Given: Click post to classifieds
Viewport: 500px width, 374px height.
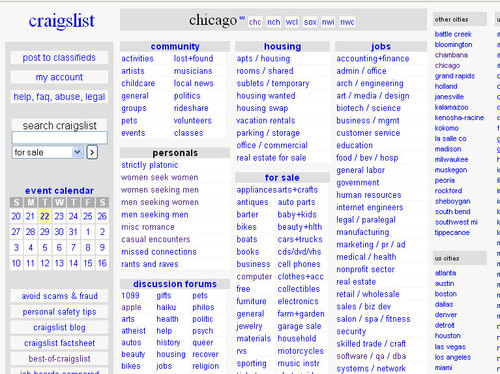Looking at the screenshot, I should coord(59,58).
